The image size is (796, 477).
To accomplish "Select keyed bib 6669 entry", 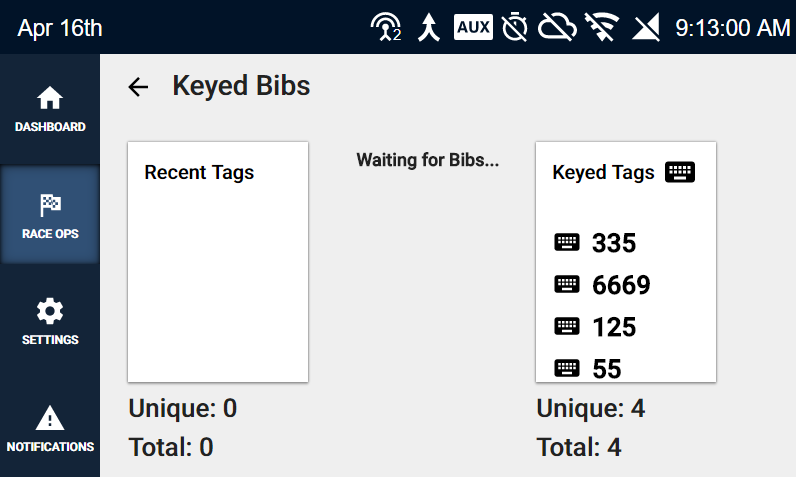I will click(602, 285).
